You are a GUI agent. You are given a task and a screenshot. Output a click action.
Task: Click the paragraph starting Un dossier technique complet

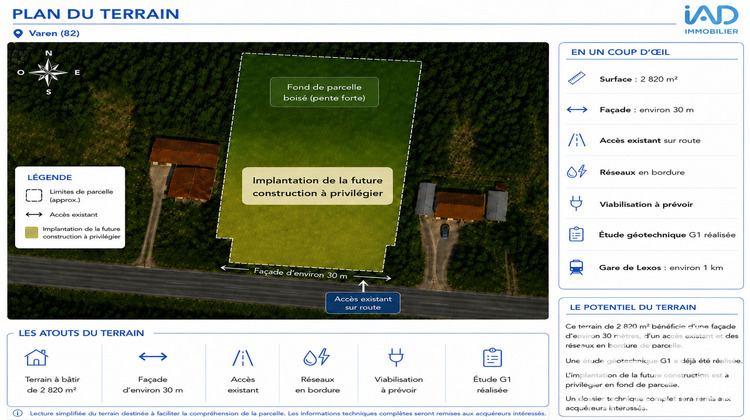point(648,403)
